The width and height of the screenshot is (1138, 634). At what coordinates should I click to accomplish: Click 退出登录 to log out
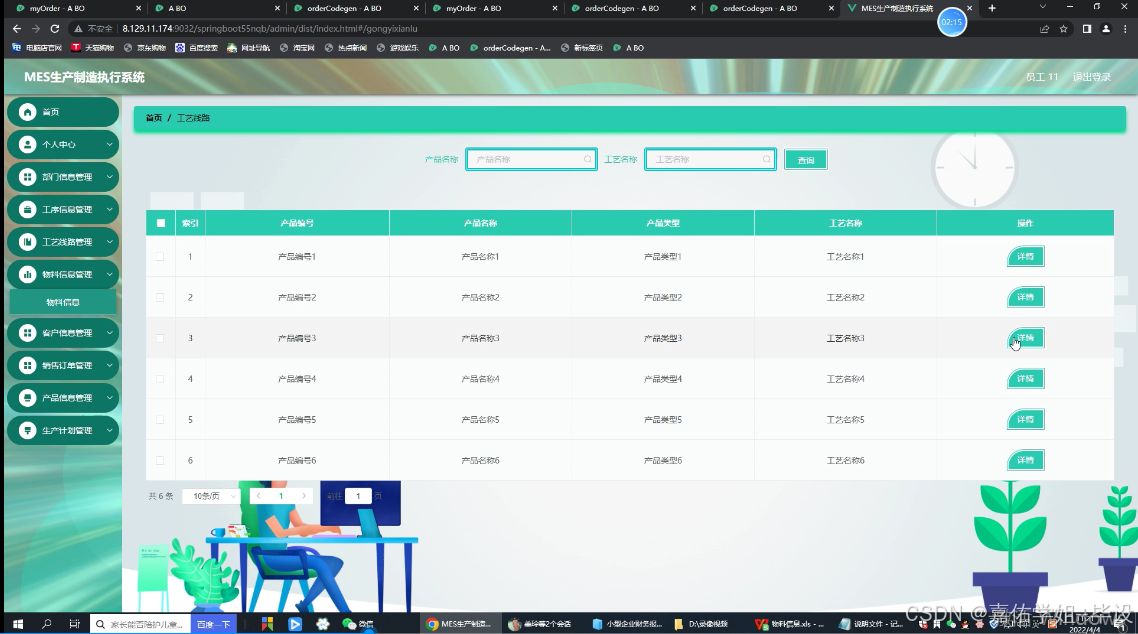(x=1092, y=75)
